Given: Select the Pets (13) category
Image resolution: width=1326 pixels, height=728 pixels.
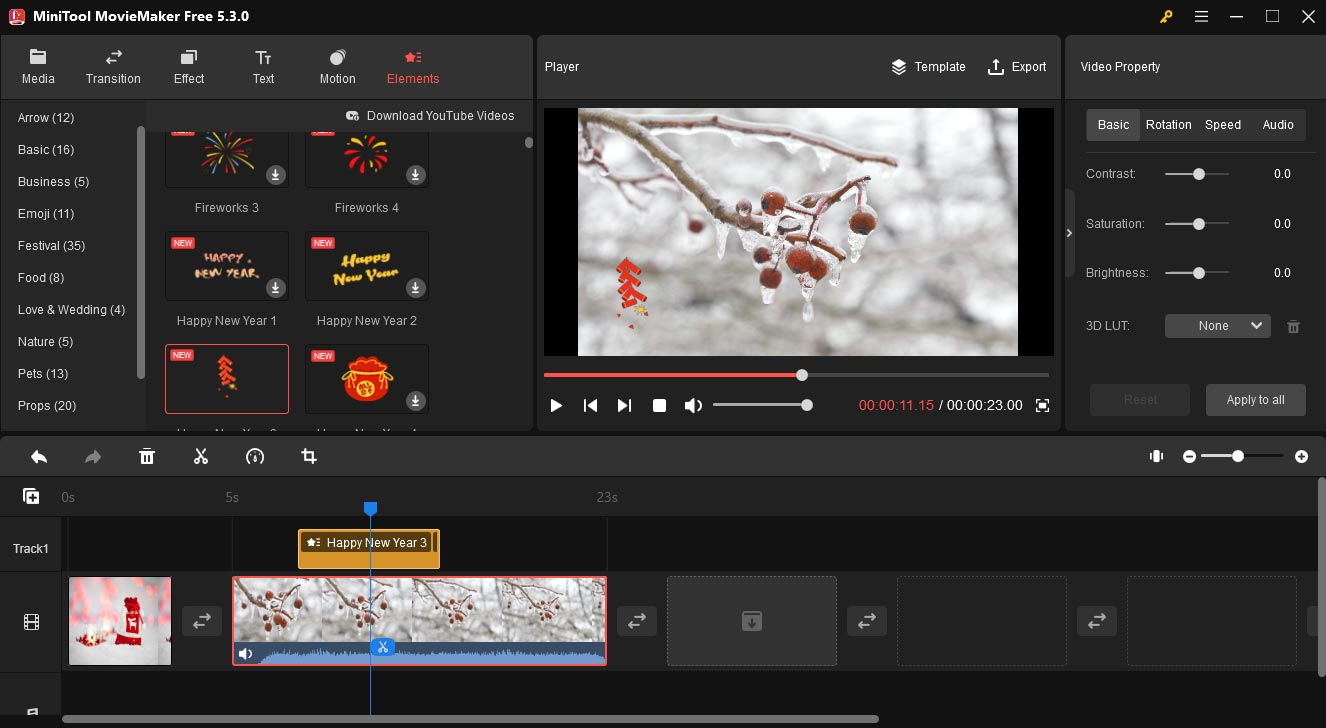Looking at the screenshot, I should [x=43, y=374].
